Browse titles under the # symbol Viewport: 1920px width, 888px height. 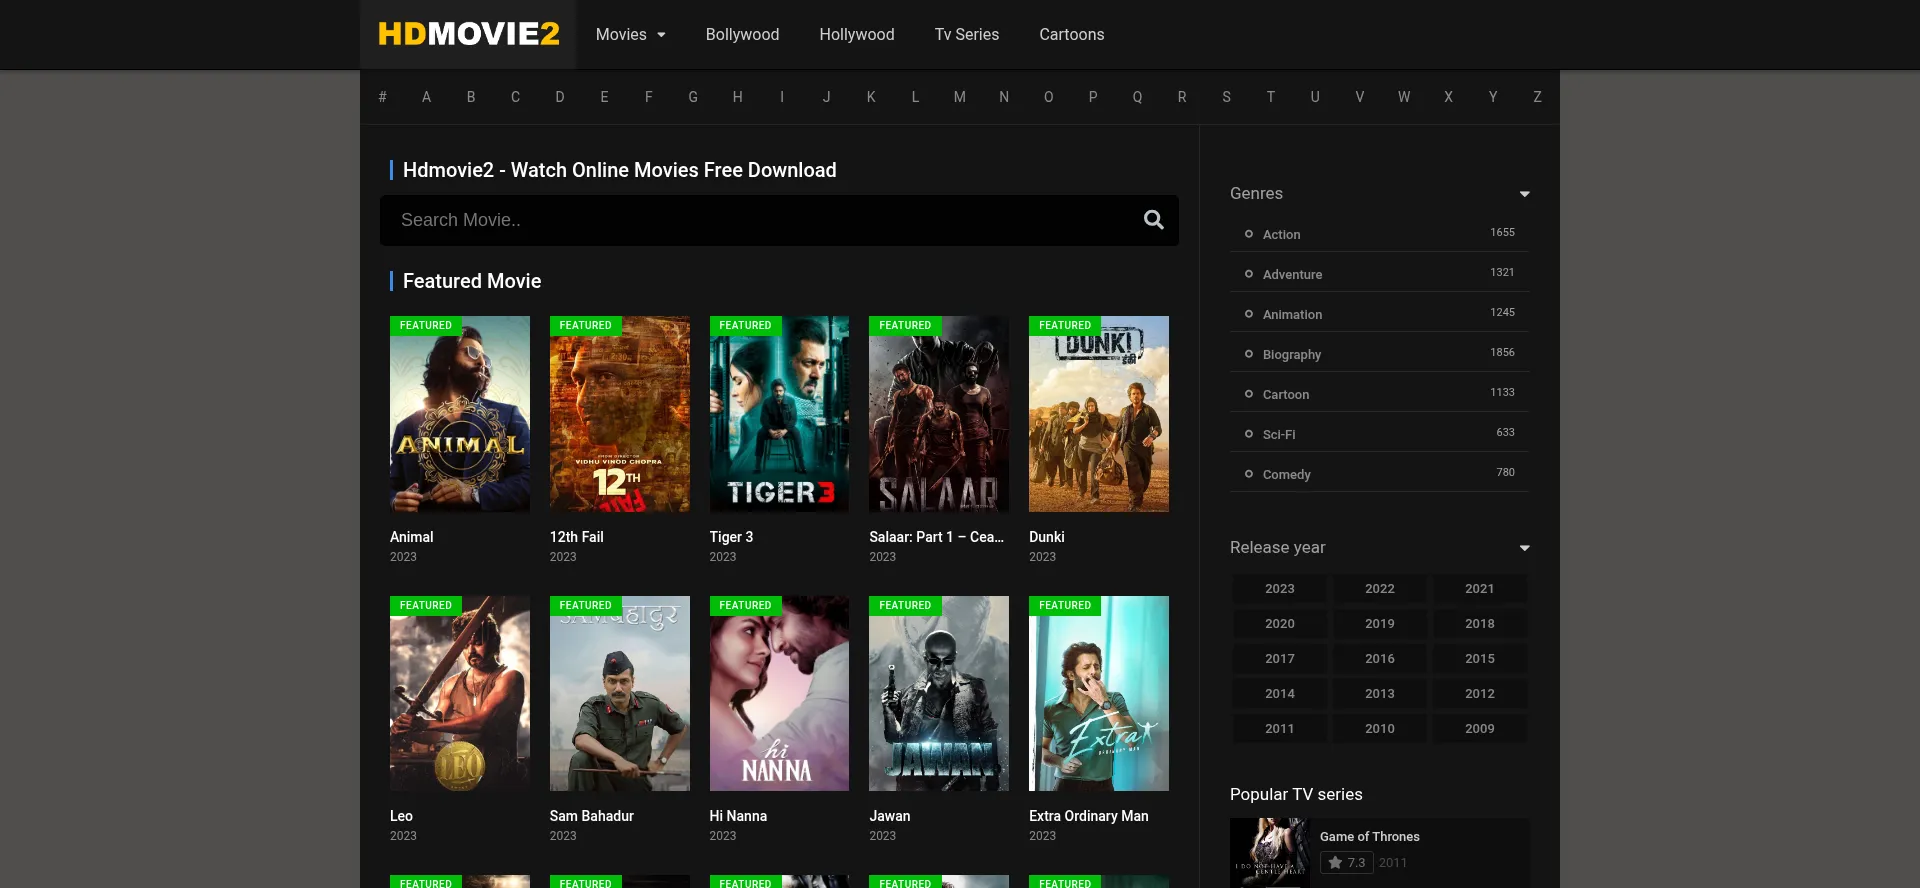pos(382,97)
